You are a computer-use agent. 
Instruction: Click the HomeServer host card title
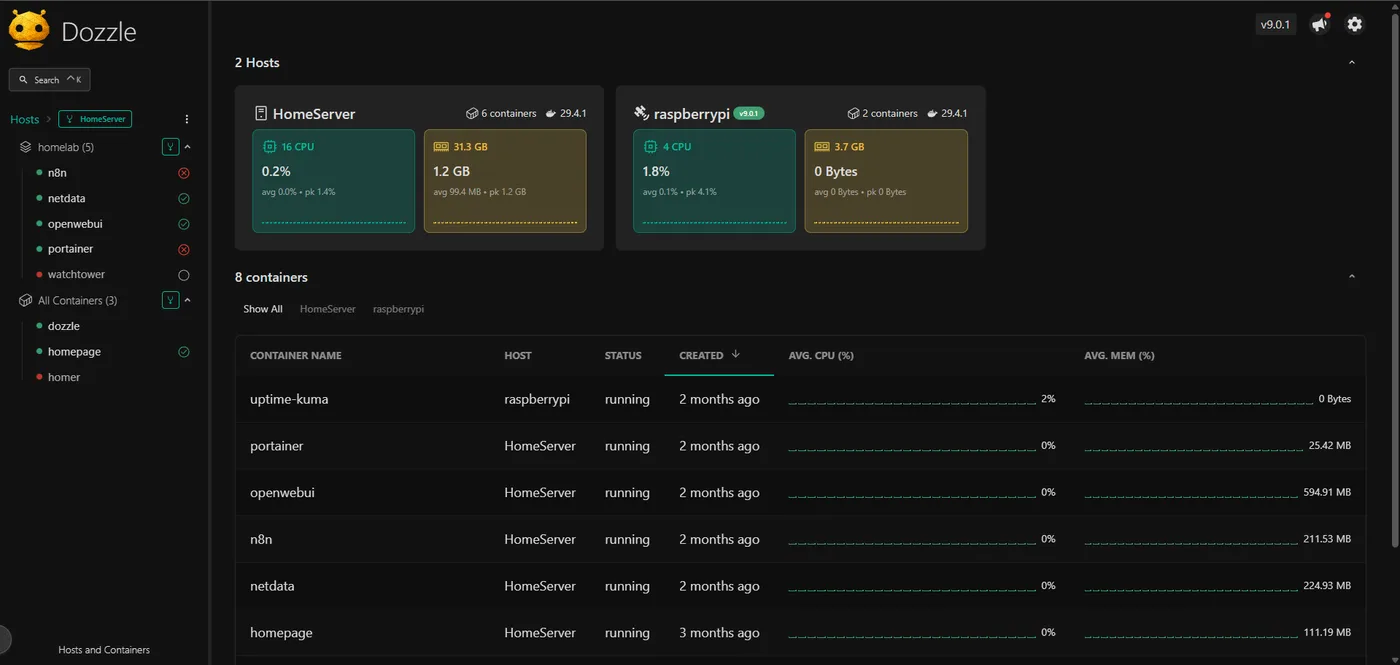(x=314, y=114)
